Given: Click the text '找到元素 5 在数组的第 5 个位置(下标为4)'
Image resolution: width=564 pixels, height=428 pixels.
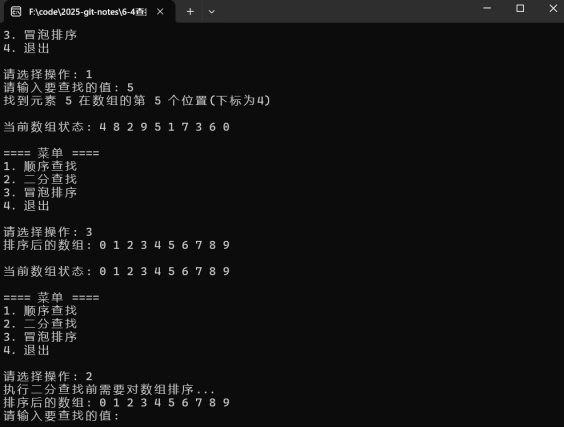Looking at the screenshot, I should pyautogui.click(x=137, y=101).
